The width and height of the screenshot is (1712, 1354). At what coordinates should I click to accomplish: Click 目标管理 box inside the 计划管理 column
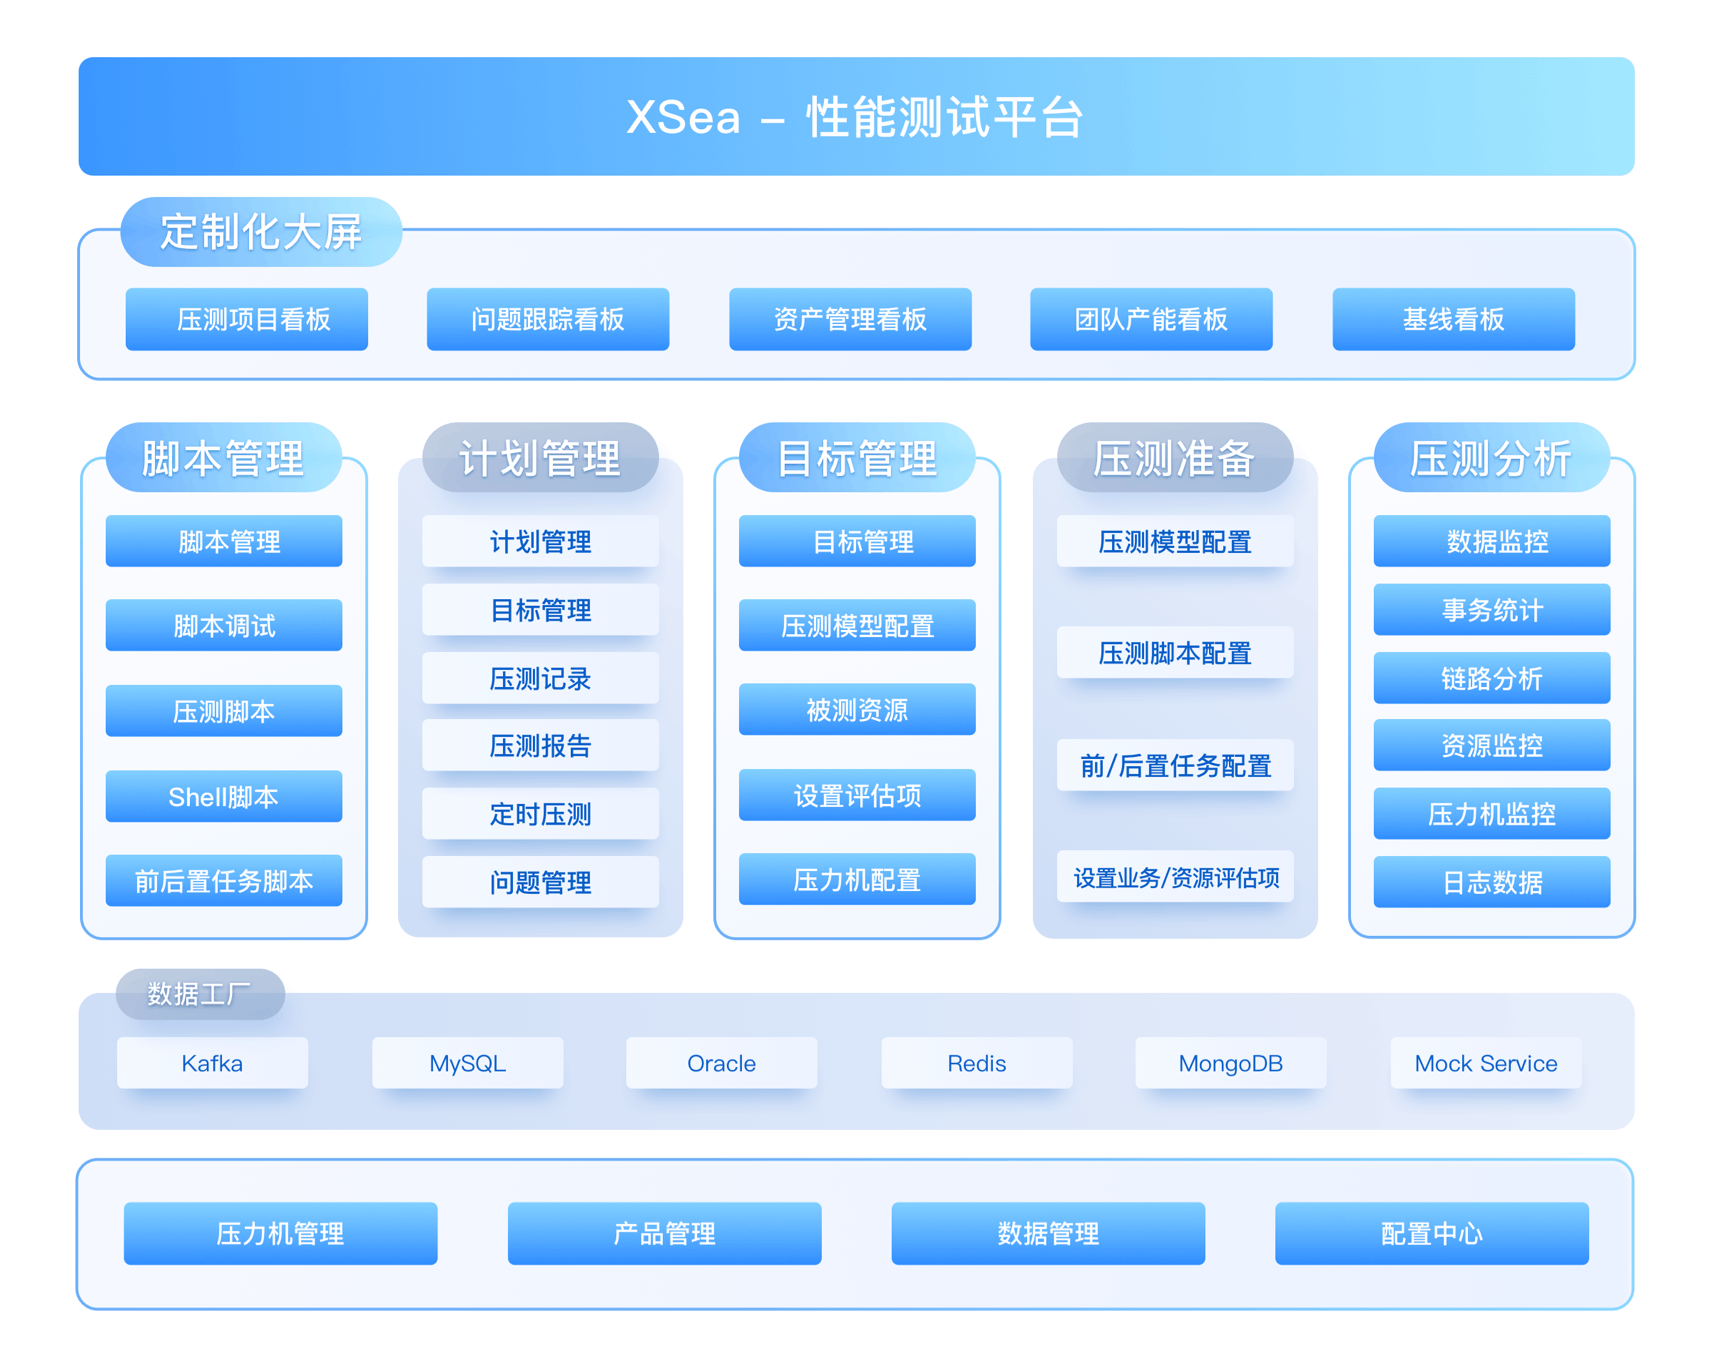click(540, 609)
